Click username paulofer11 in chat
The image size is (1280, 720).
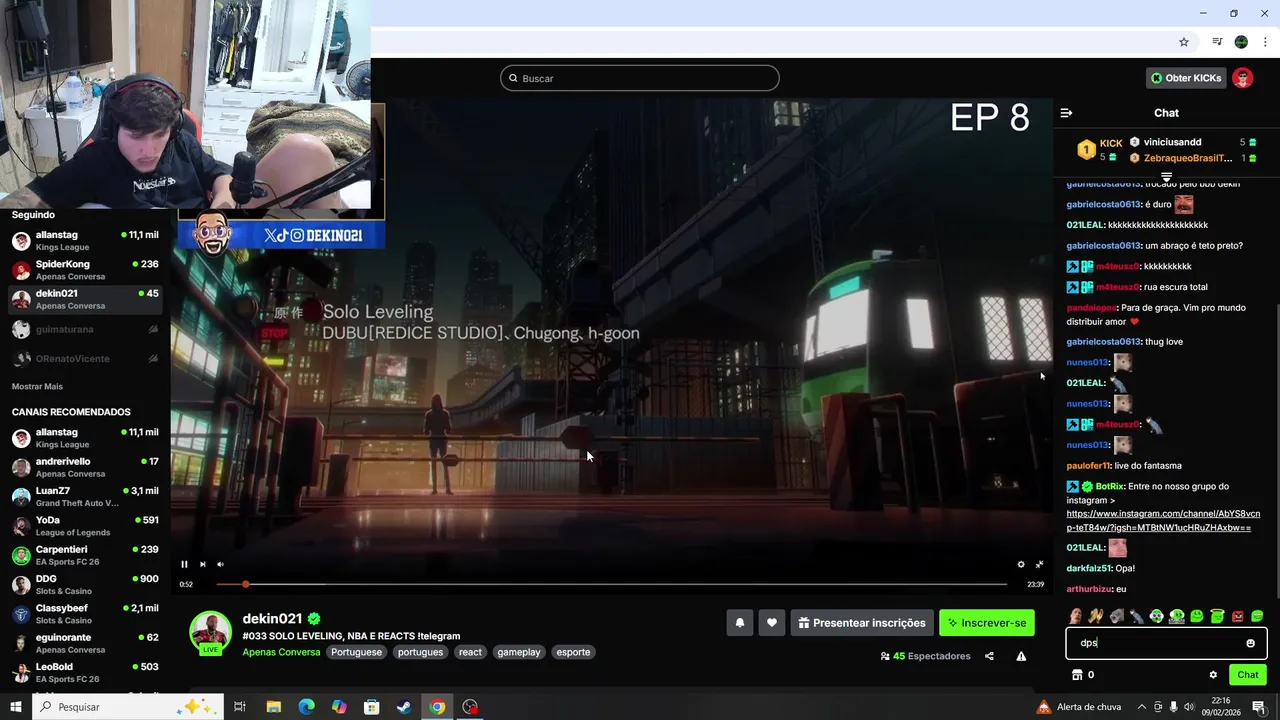point(1088,465)
